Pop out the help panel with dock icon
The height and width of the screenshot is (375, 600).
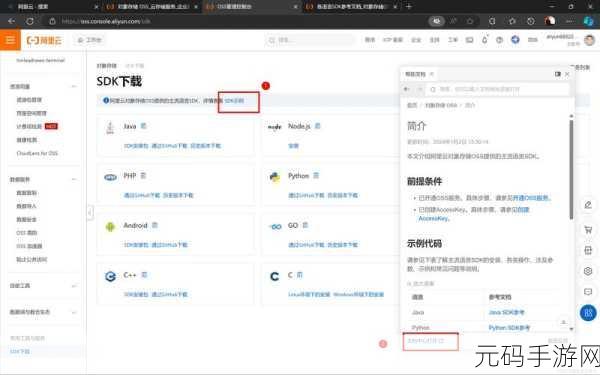tap(558, 74)
